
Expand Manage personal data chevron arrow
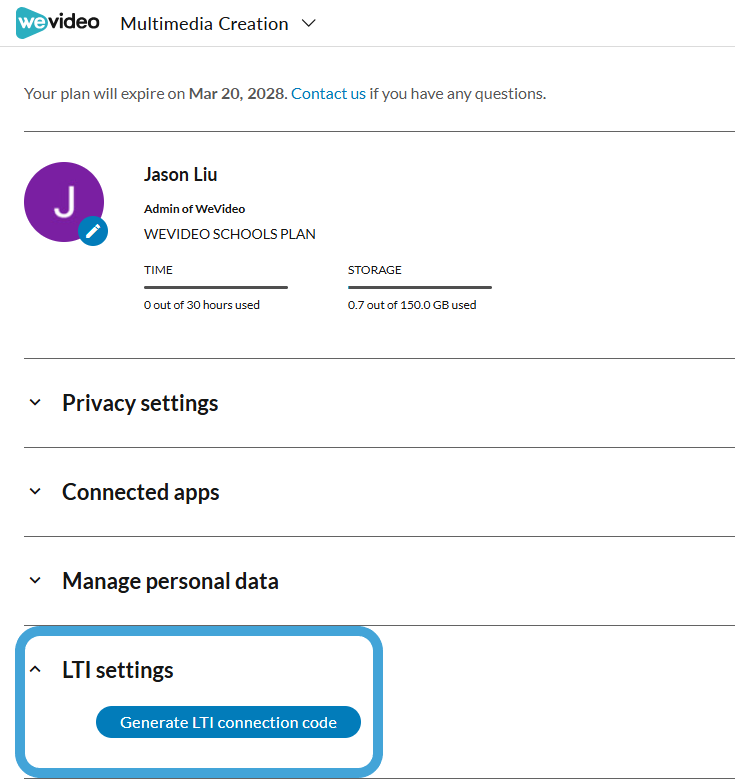[x=35, y=580]
